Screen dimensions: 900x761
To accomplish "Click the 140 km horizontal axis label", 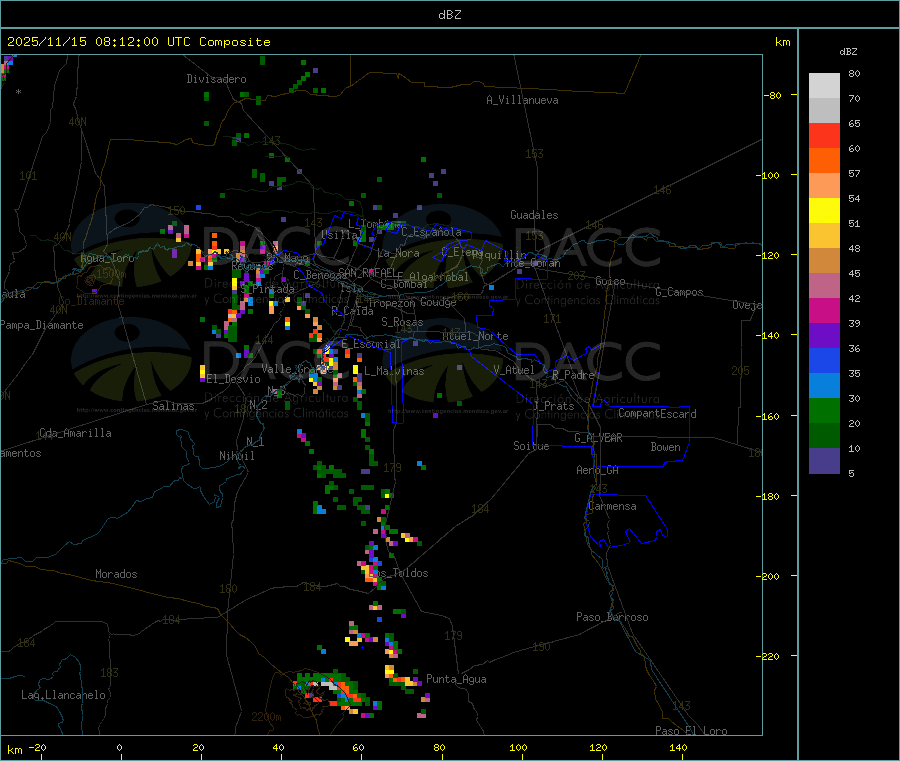I will [x=678, y=747].
